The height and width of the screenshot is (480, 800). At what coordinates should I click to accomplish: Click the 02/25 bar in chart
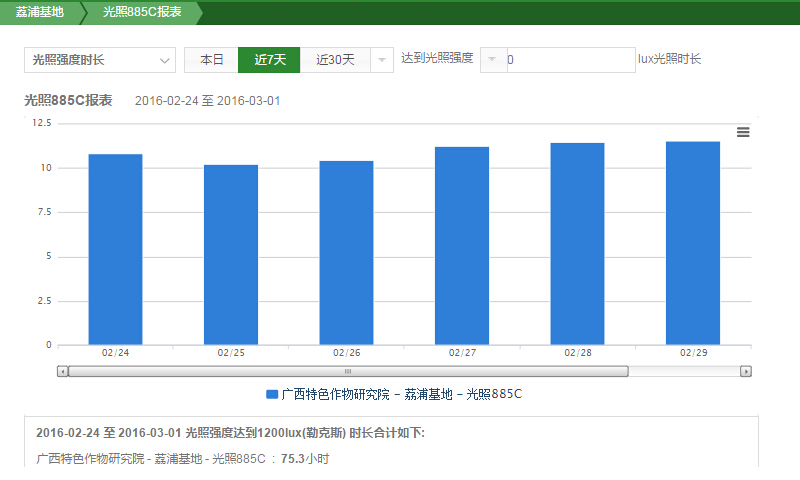pos(231,255)
